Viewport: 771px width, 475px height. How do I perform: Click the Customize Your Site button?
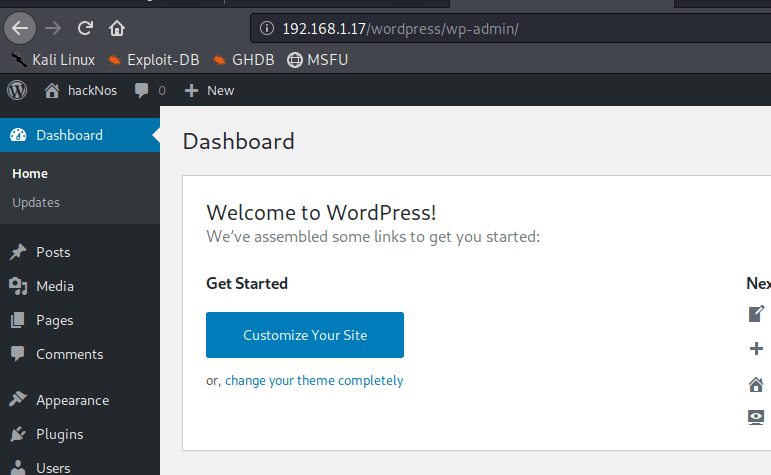click(305, 335)
